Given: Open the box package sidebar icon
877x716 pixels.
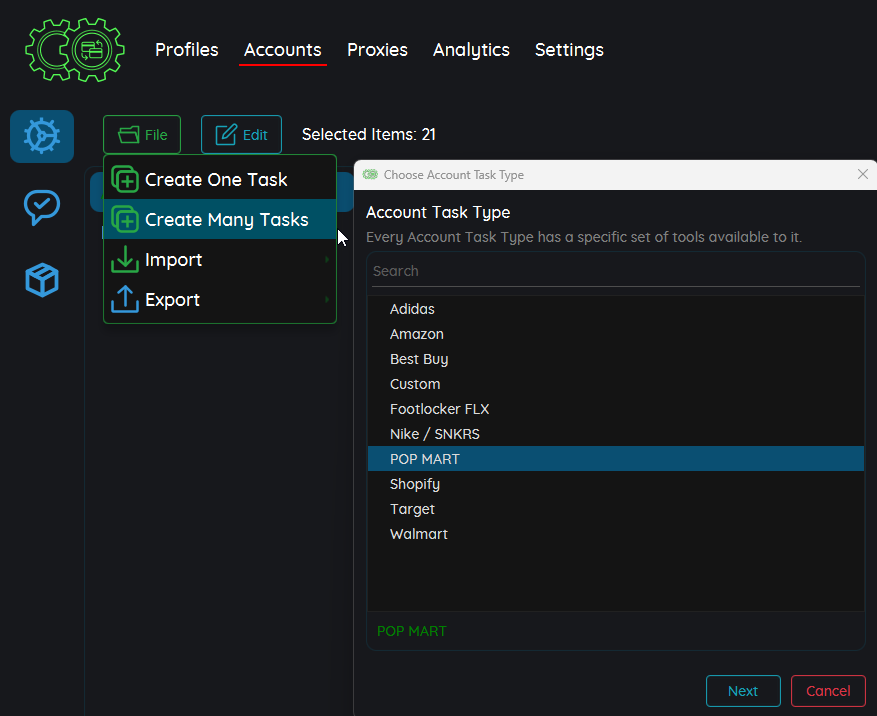Looking at the screenshot, I should pyautogui.click(x=42, y=280).
